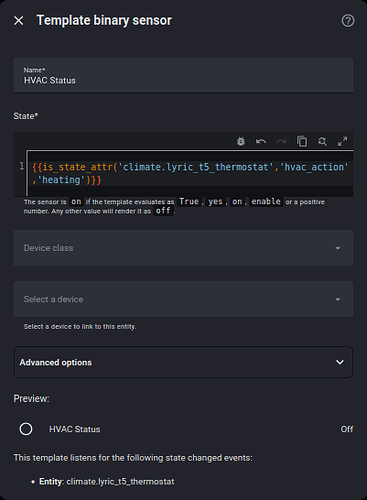
Task: Click the 'heating' string in template code
Action: [x=61, y=180]
